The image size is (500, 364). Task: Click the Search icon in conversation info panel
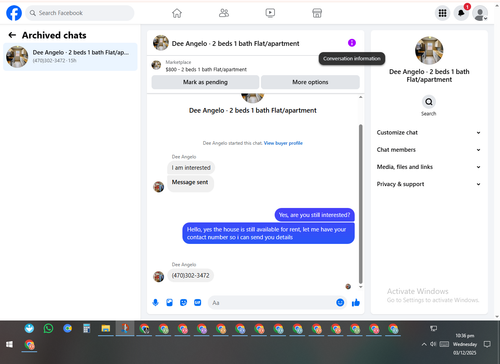click(x=429, y=102)
